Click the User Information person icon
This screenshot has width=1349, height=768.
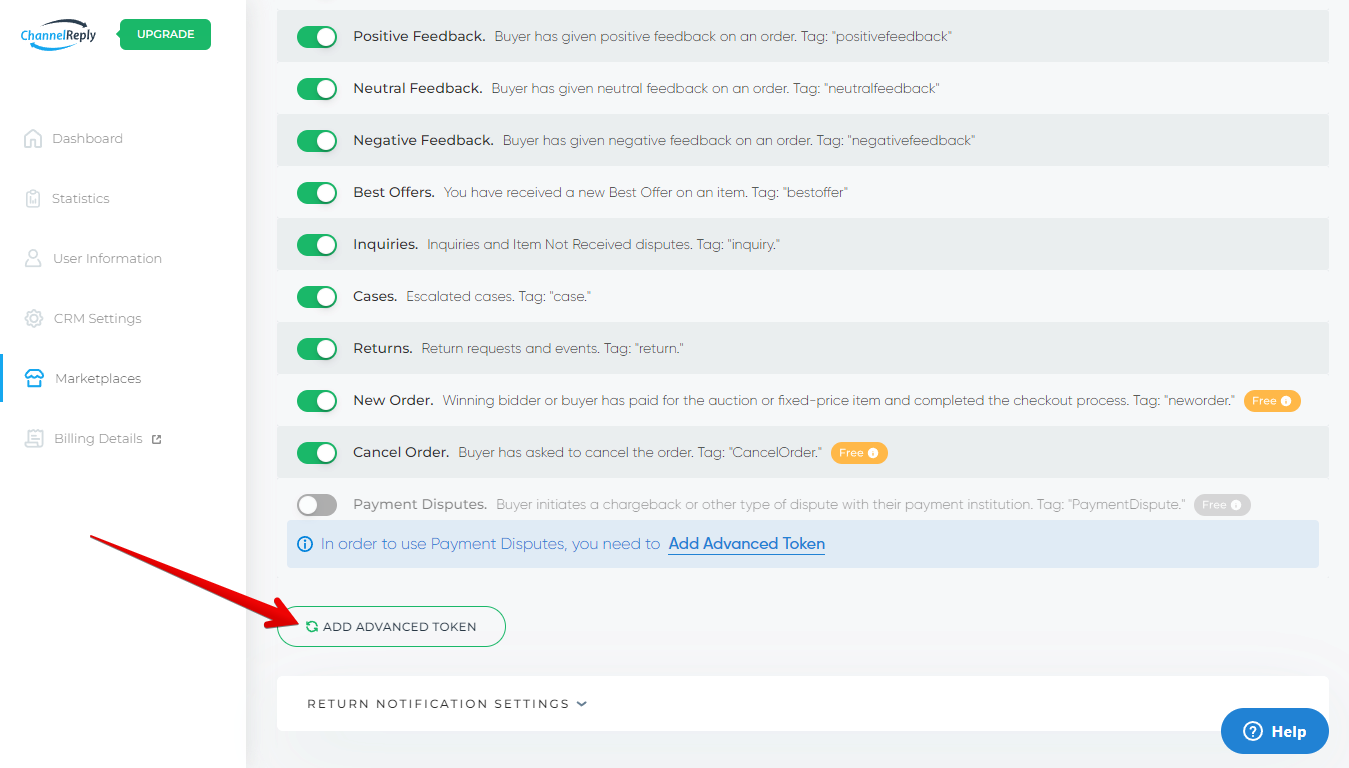tap(33, 258)
